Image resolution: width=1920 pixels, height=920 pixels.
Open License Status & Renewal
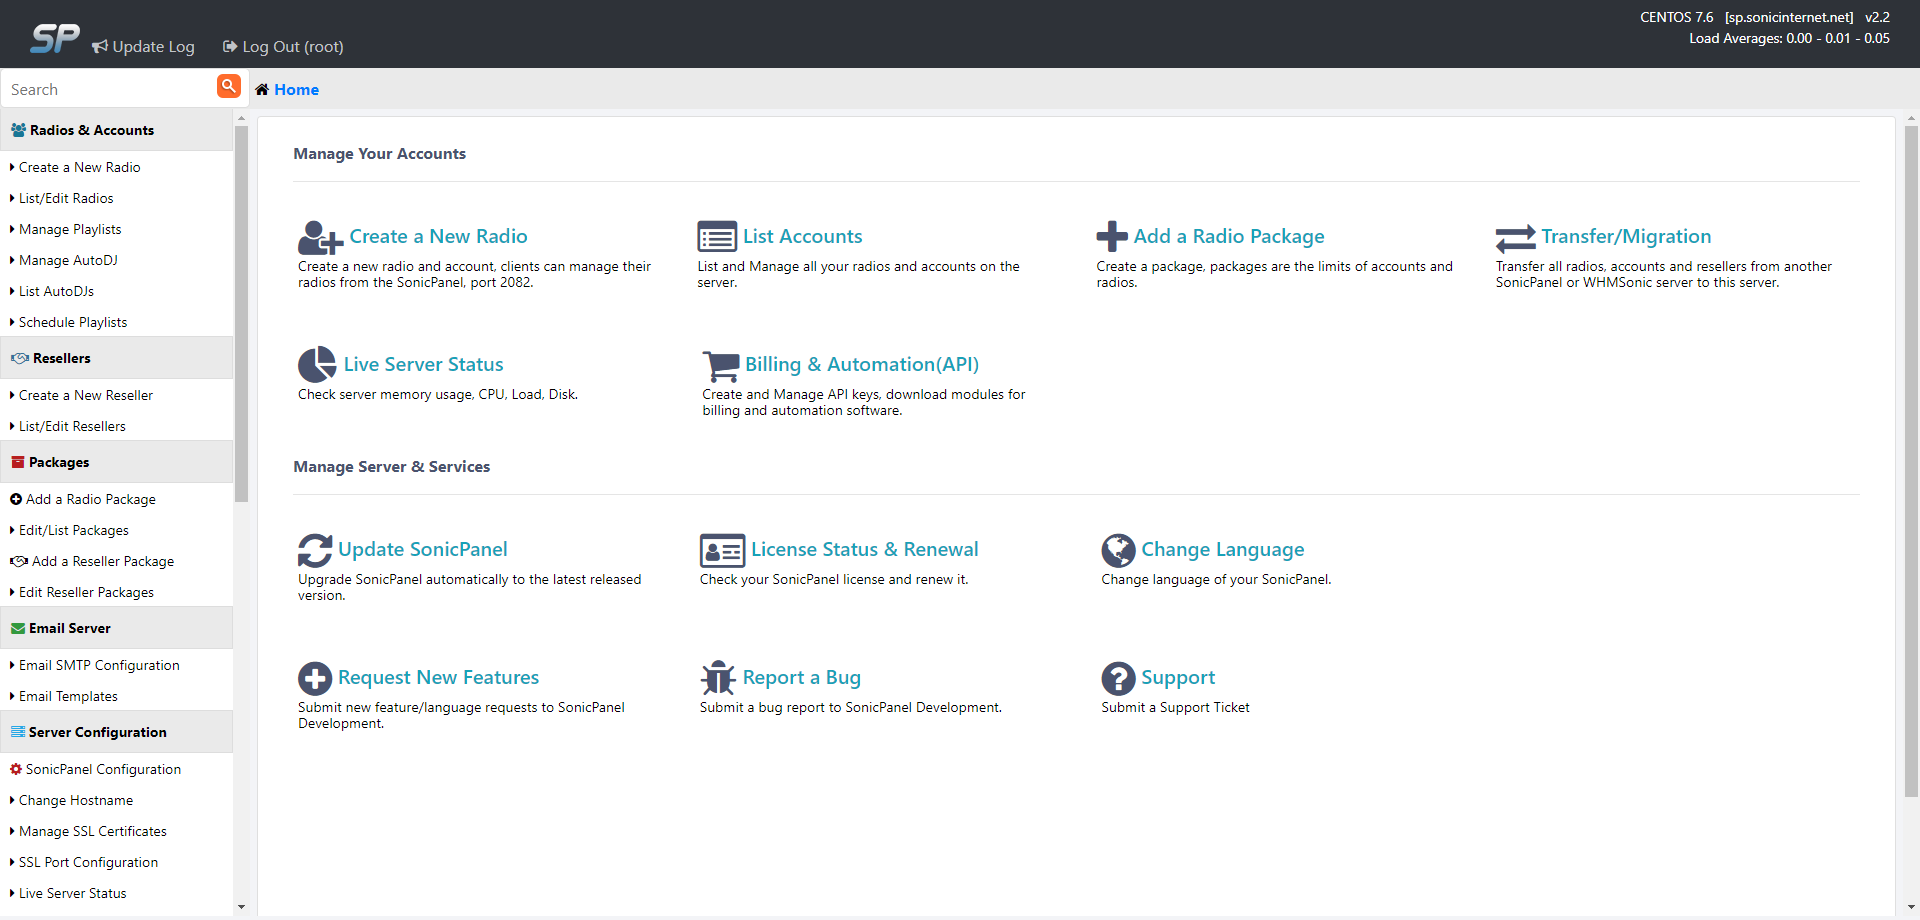865,549
